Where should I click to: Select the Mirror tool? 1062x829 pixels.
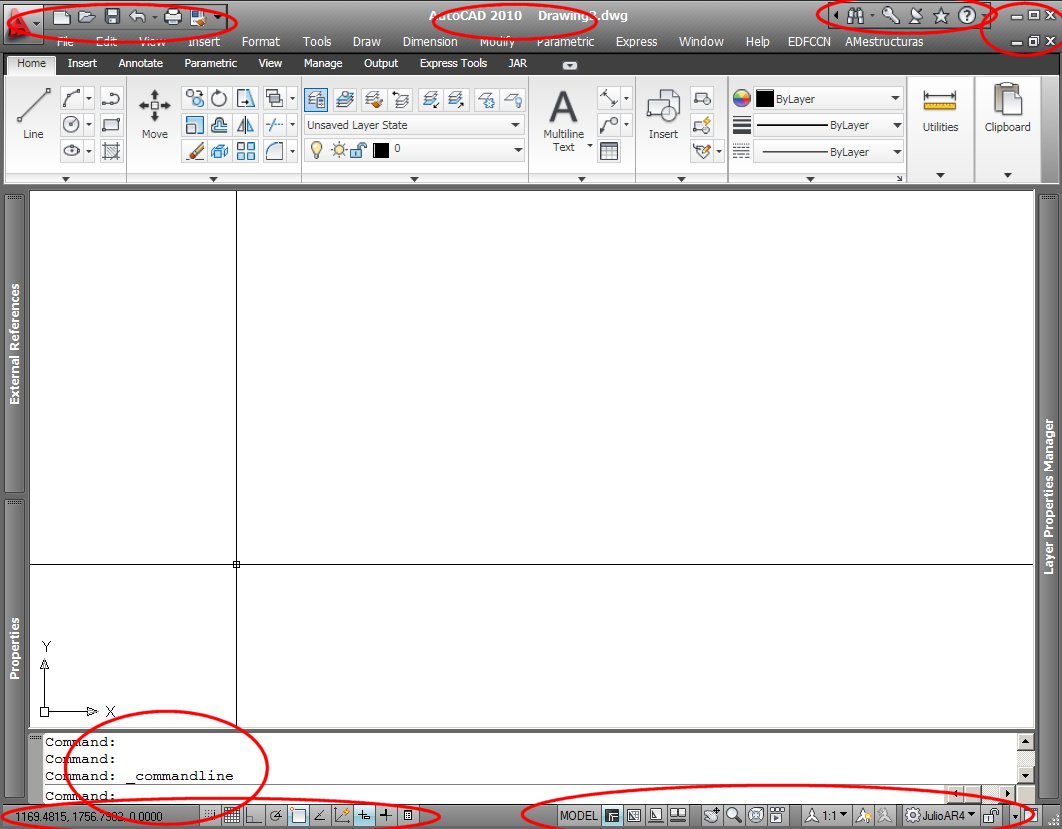245,125
